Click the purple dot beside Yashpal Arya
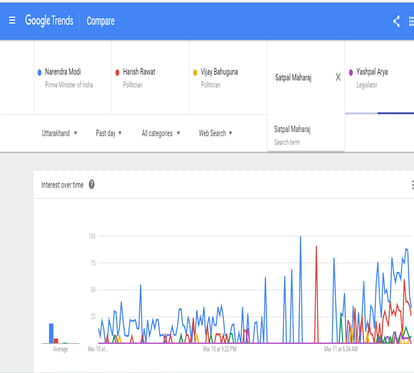 351,72
